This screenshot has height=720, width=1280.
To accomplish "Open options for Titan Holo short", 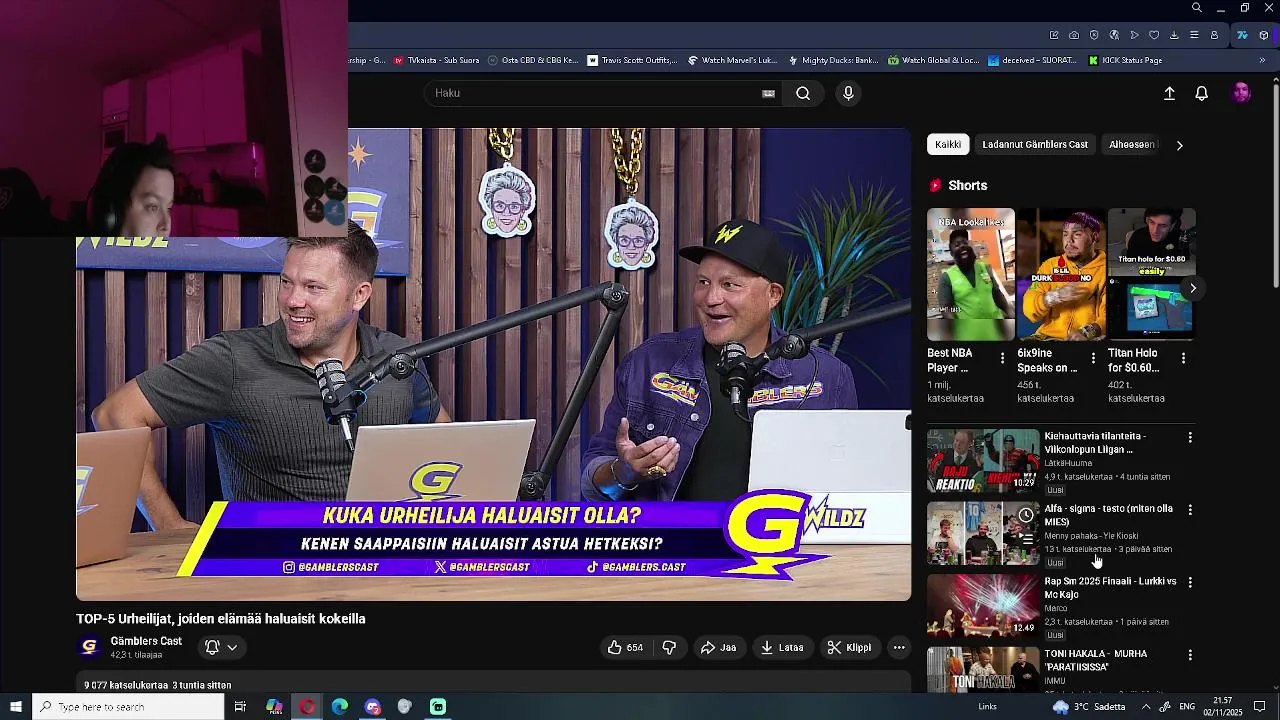I will point(1183,358).
